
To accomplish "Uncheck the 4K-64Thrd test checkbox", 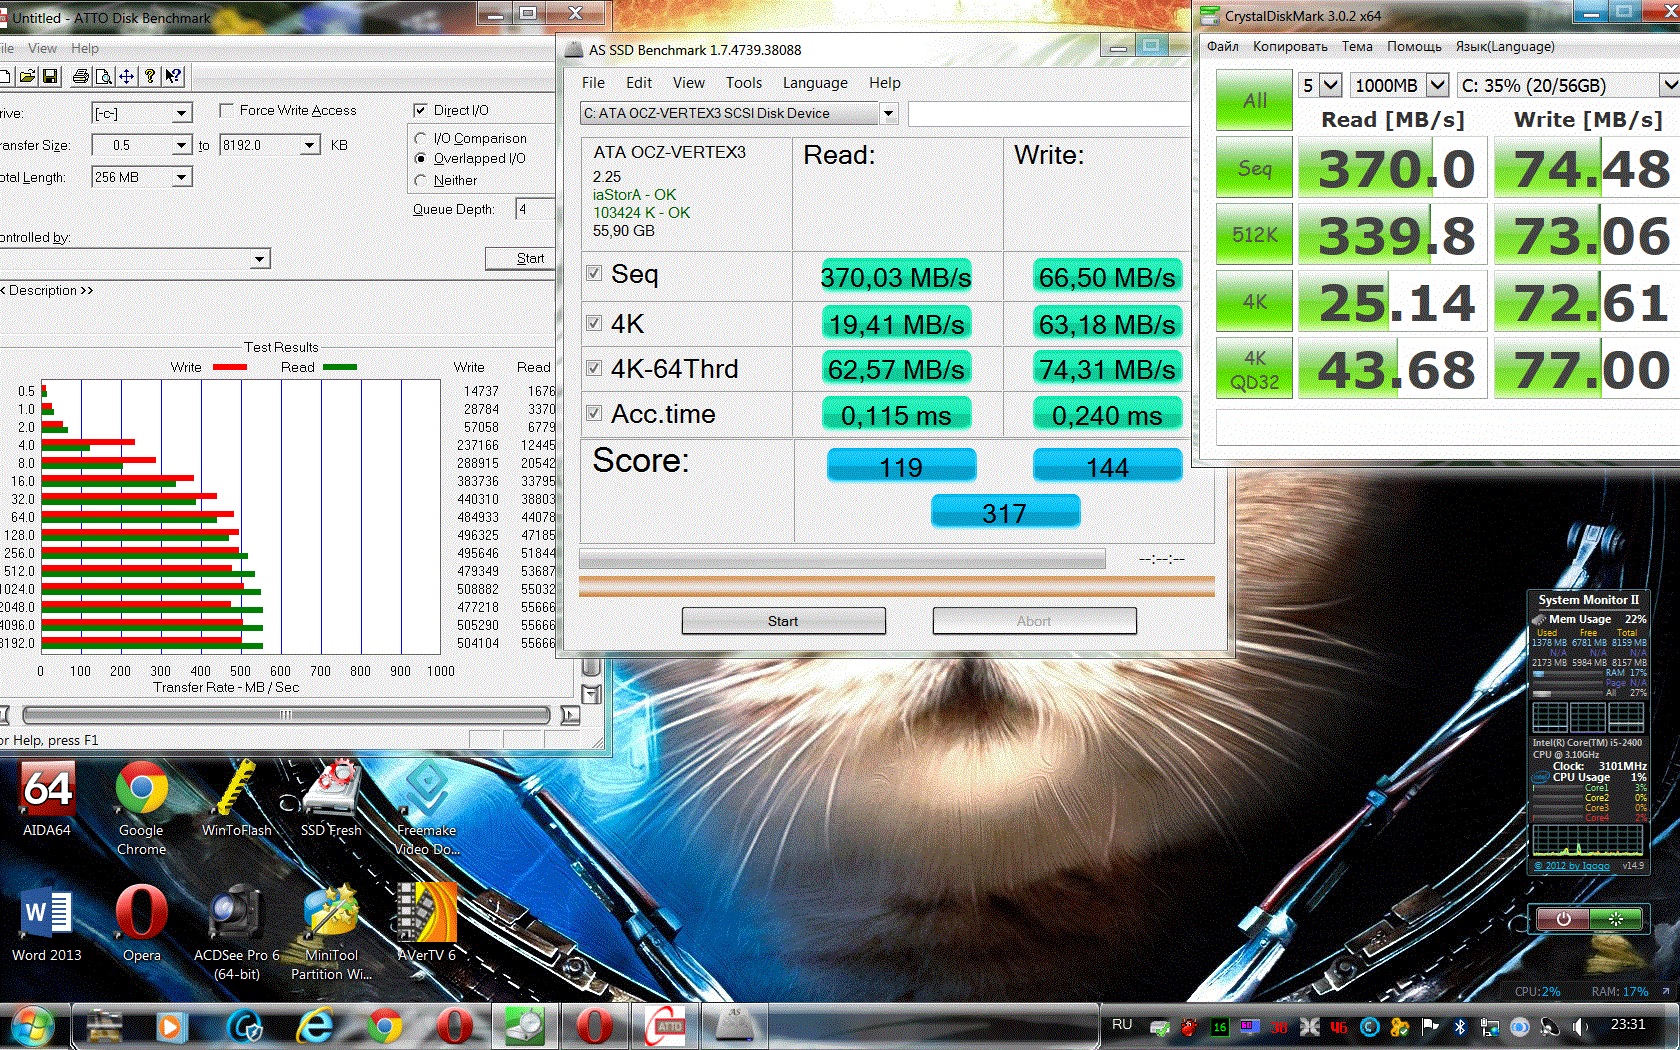I will pos(594,368).
